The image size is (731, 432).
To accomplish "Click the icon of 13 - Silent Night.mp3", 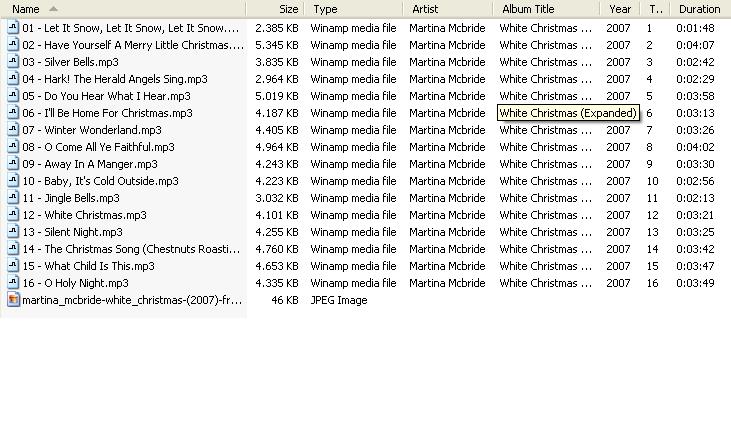I will pyautogui.click(x=14, y=232).
